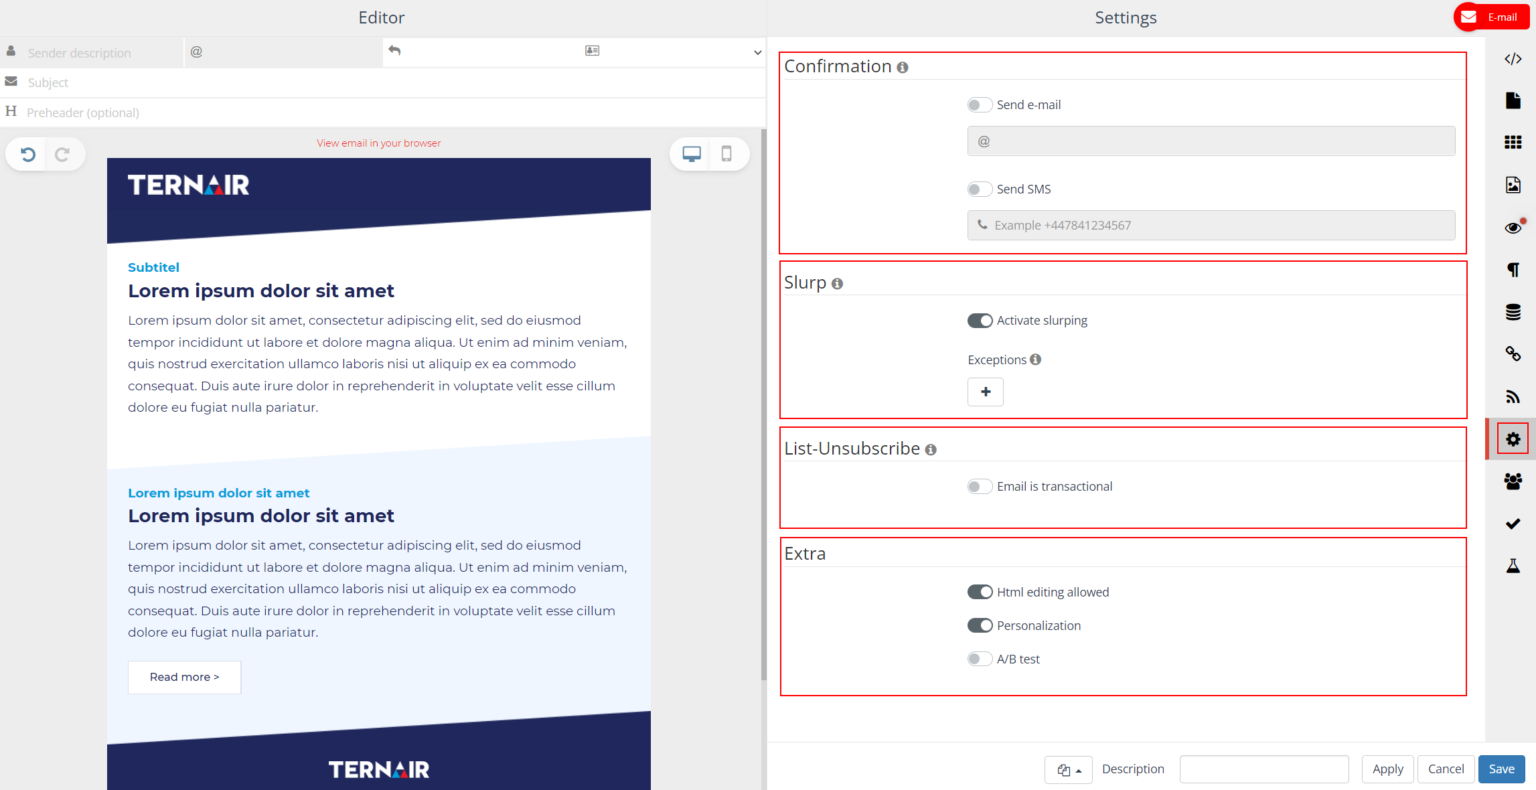This screenshot has width=1536, height=790.
Task: Click the Editor panel title
Action: click(x=382, y=18)
